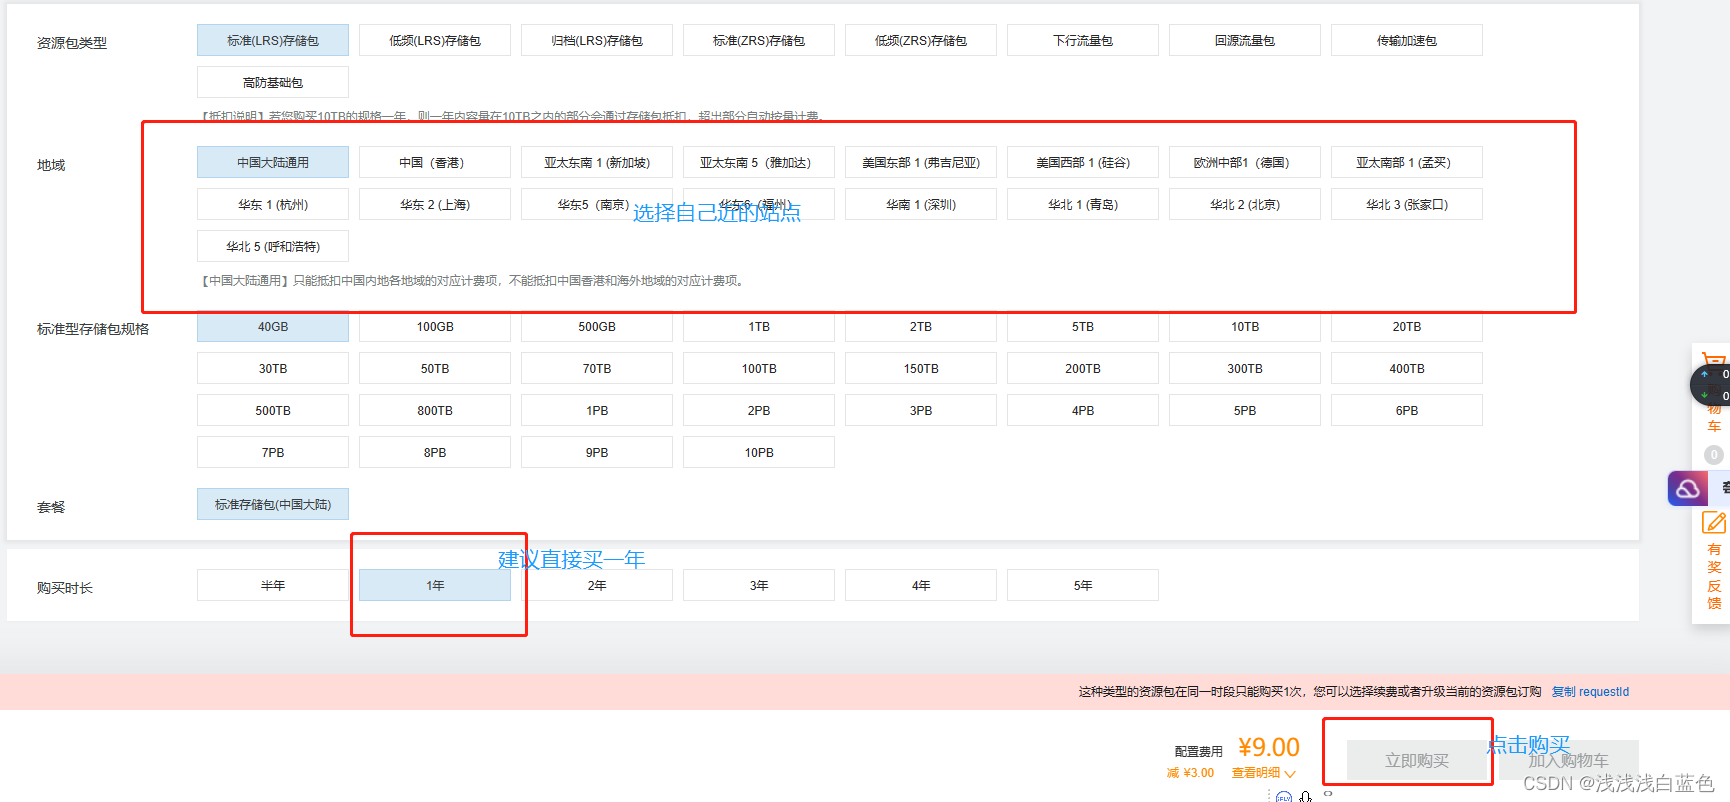
Task: Choose the 2年 purchase duration
Action: point(597,586)
